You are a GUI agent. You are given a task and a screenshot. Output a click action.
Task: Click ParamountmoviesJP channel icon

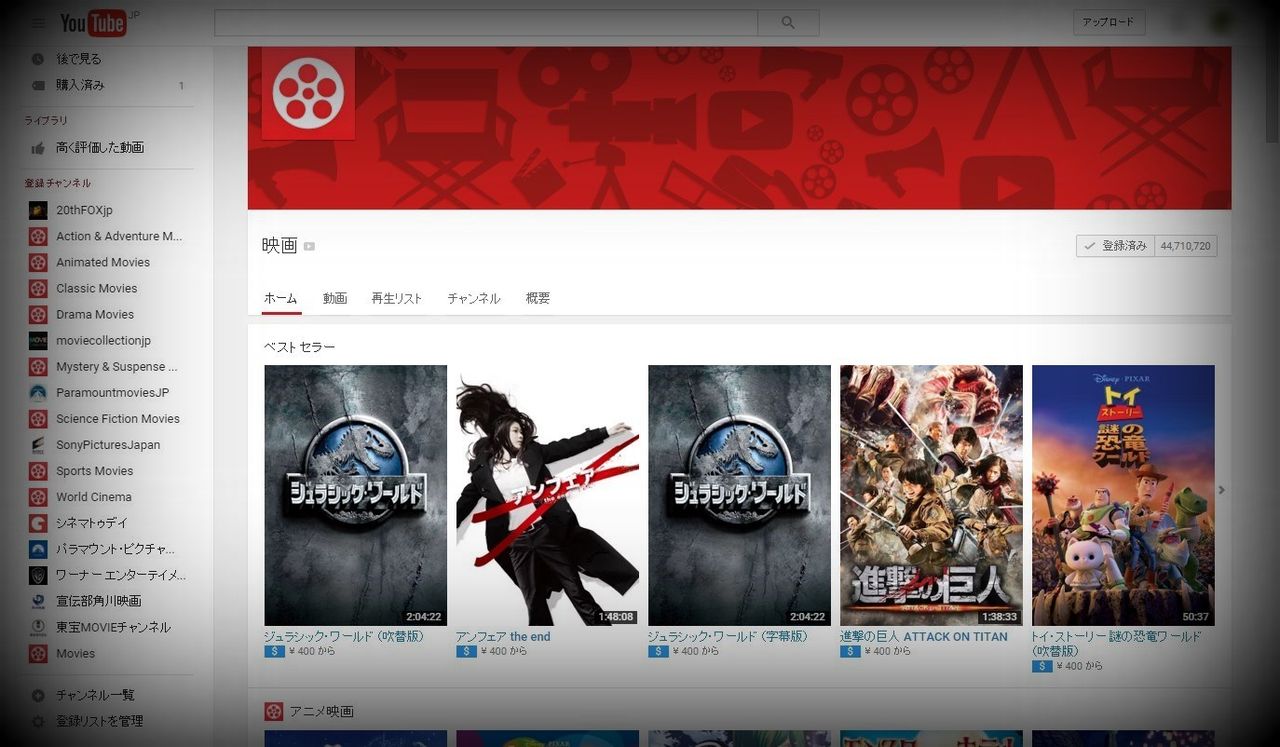coord(38,392)
